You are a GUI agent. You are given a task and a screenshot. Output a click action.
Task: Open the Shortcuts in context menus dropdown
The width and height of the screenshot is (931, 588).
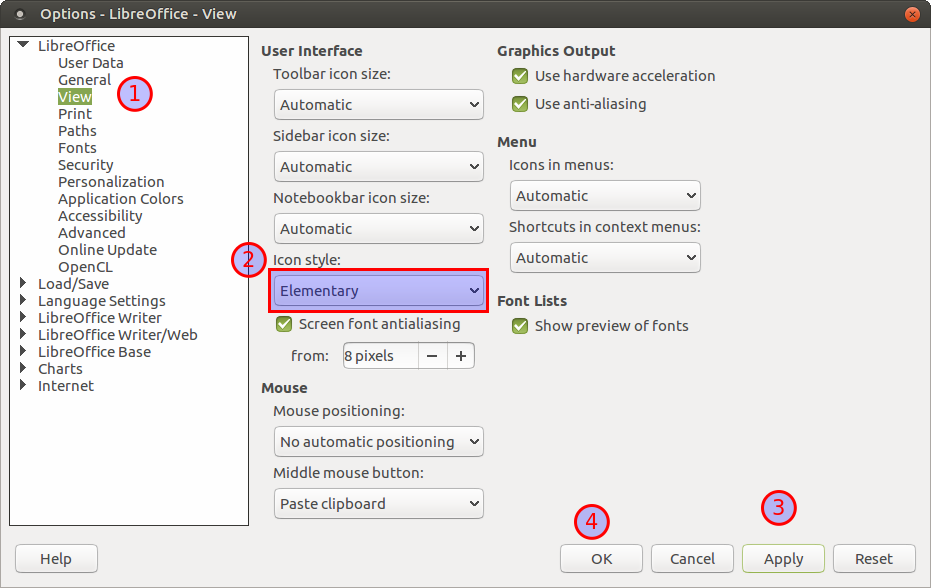605,258
